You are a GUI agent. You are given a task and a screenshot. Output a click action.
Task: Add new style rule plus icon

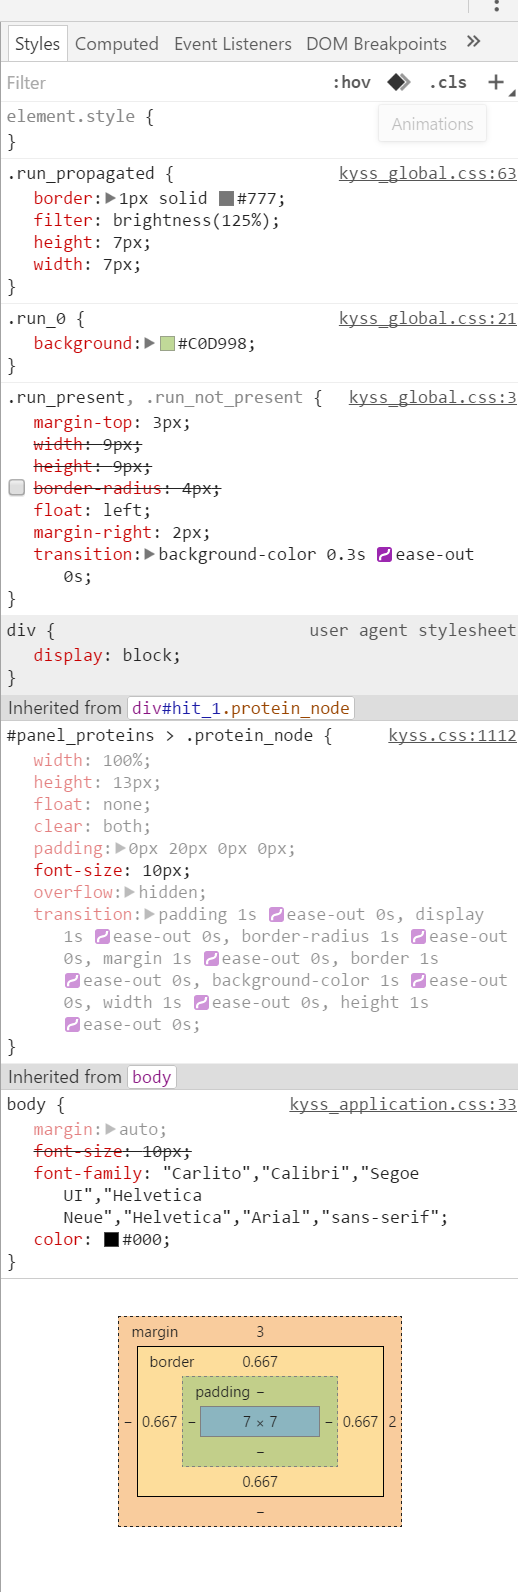pos(496,82)
